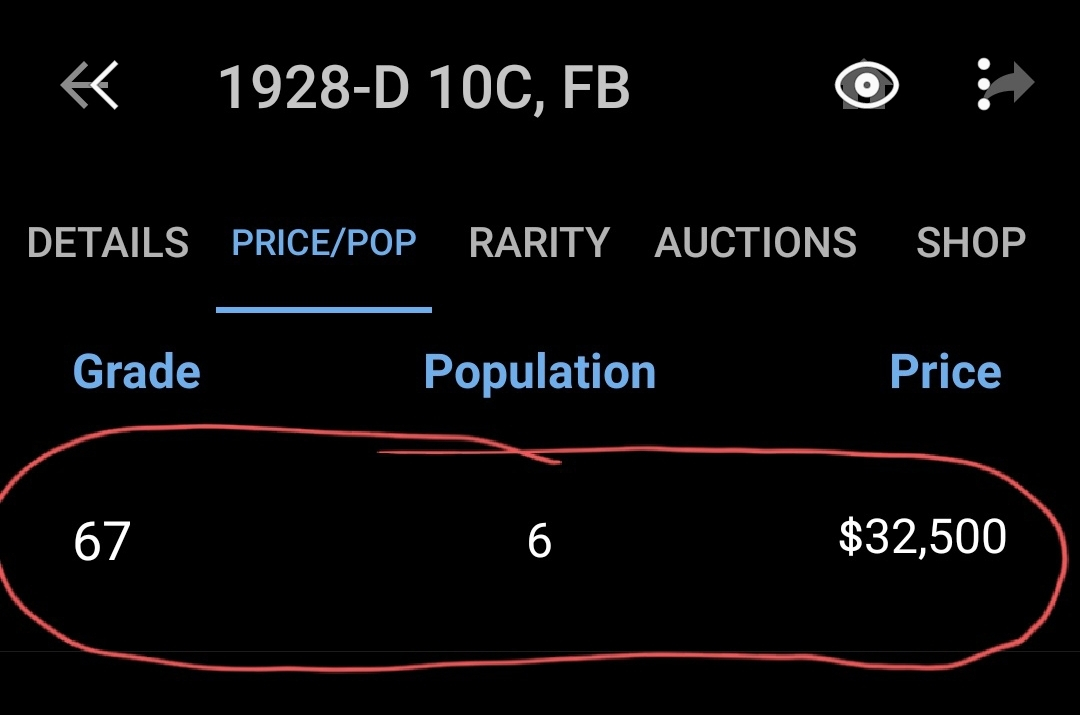Open the DETAILS tab
Screen dimensions: 1080x715
tap(107, 242)
